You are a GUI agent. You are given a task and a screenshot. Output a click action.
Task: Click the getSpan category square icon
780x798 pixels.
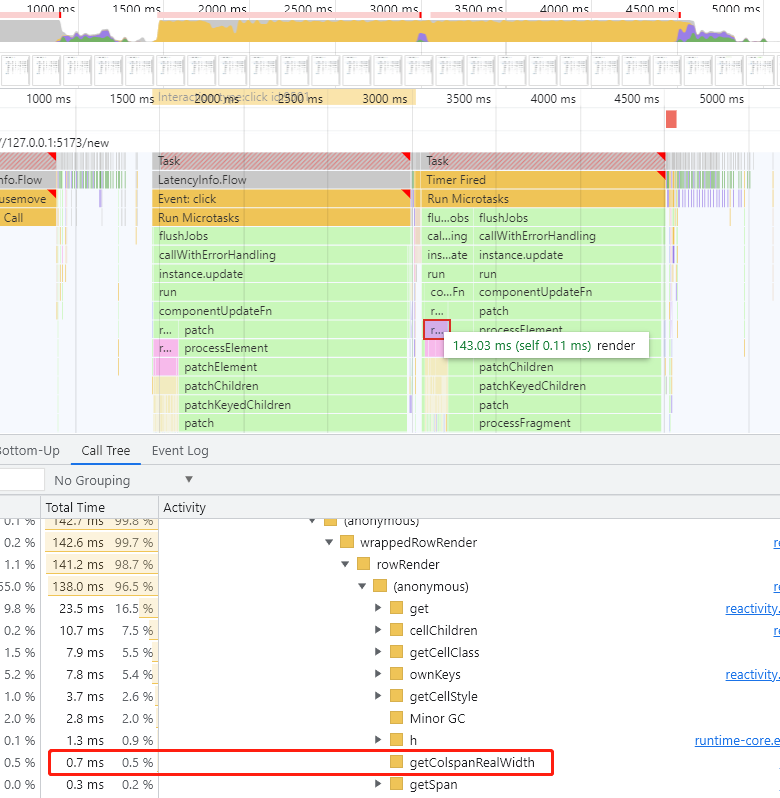(x=396, y=784)
